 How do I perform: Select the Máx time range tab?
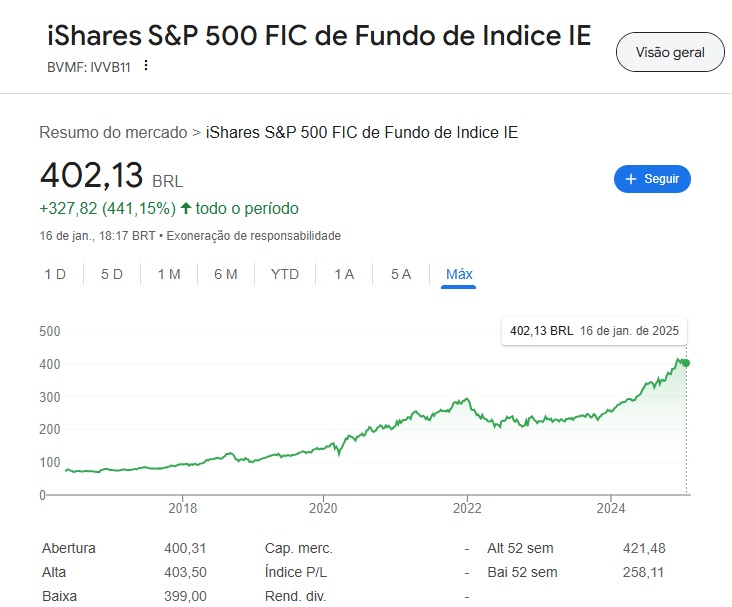coord(459,274)
